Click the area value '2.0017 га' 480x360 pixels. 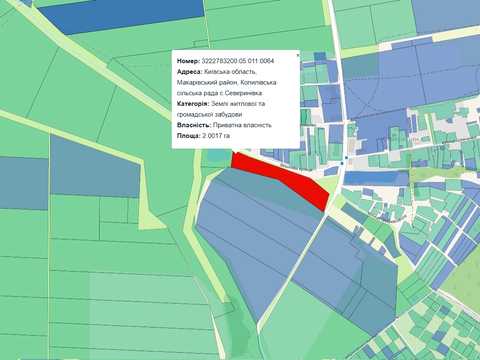click(216, 136)
